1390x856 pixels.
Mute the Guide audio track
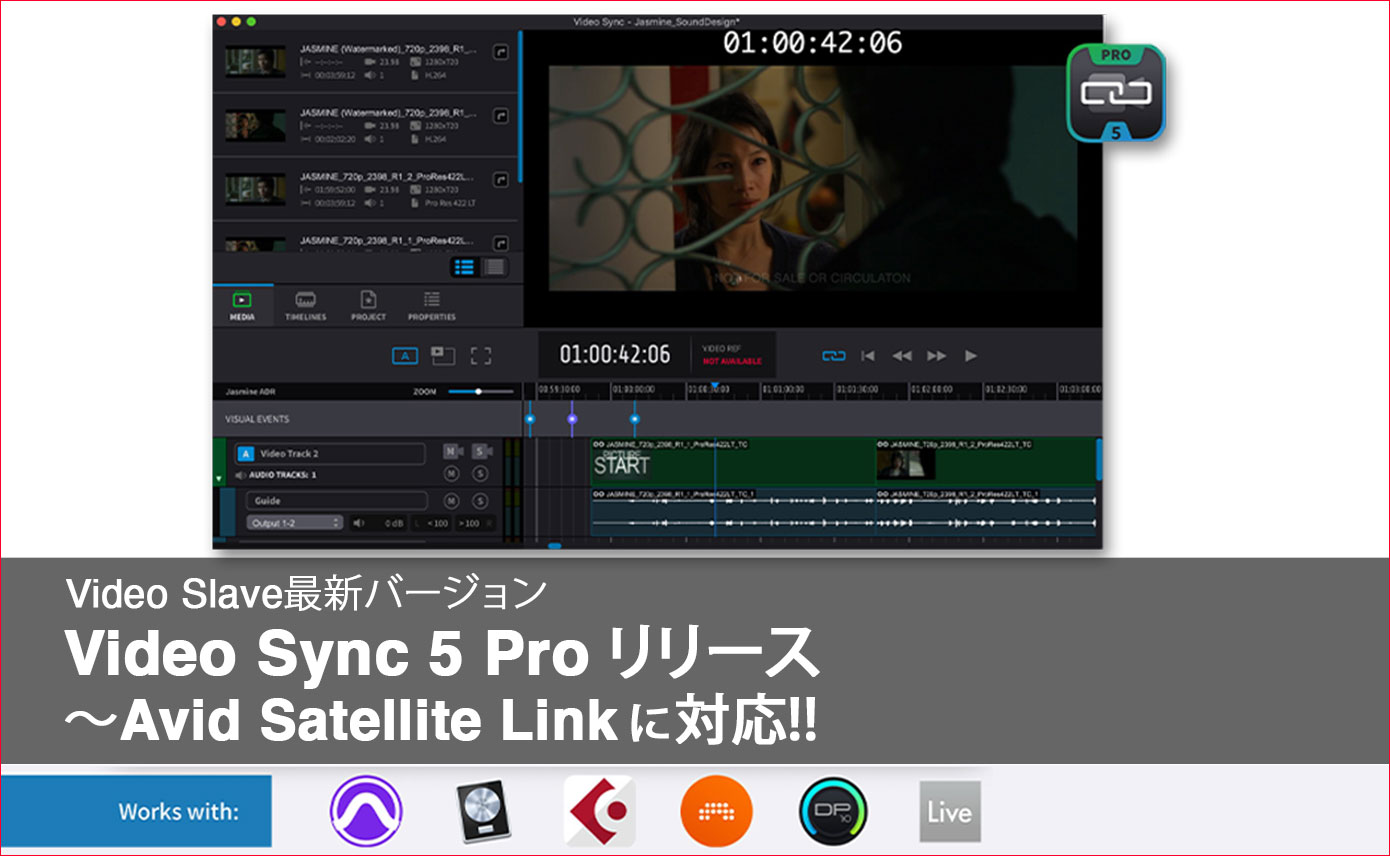pos(451,501)
